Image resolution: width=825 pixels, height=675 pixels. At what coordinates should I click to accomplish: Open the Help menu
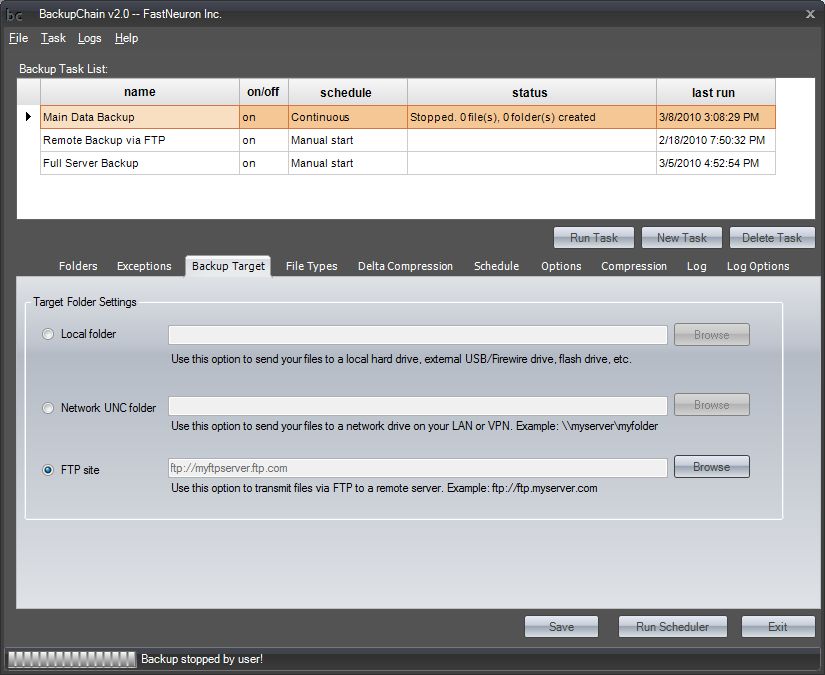tap(126, 38)
